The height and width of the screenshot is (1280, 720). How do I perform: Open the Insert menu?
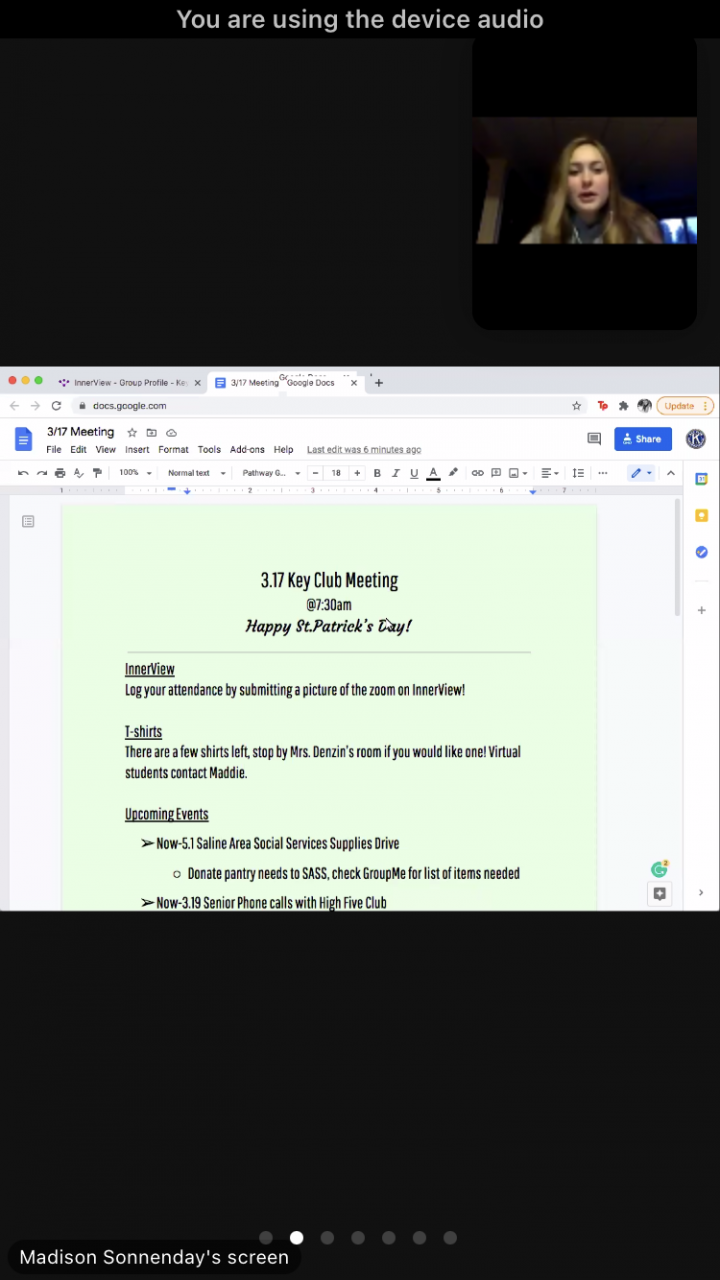coord(137,450)
